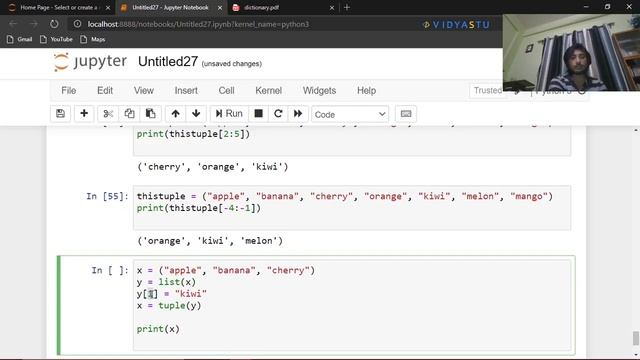640x360 pixels.
Task: Open the Kernel menu
Action: point(268,91)
